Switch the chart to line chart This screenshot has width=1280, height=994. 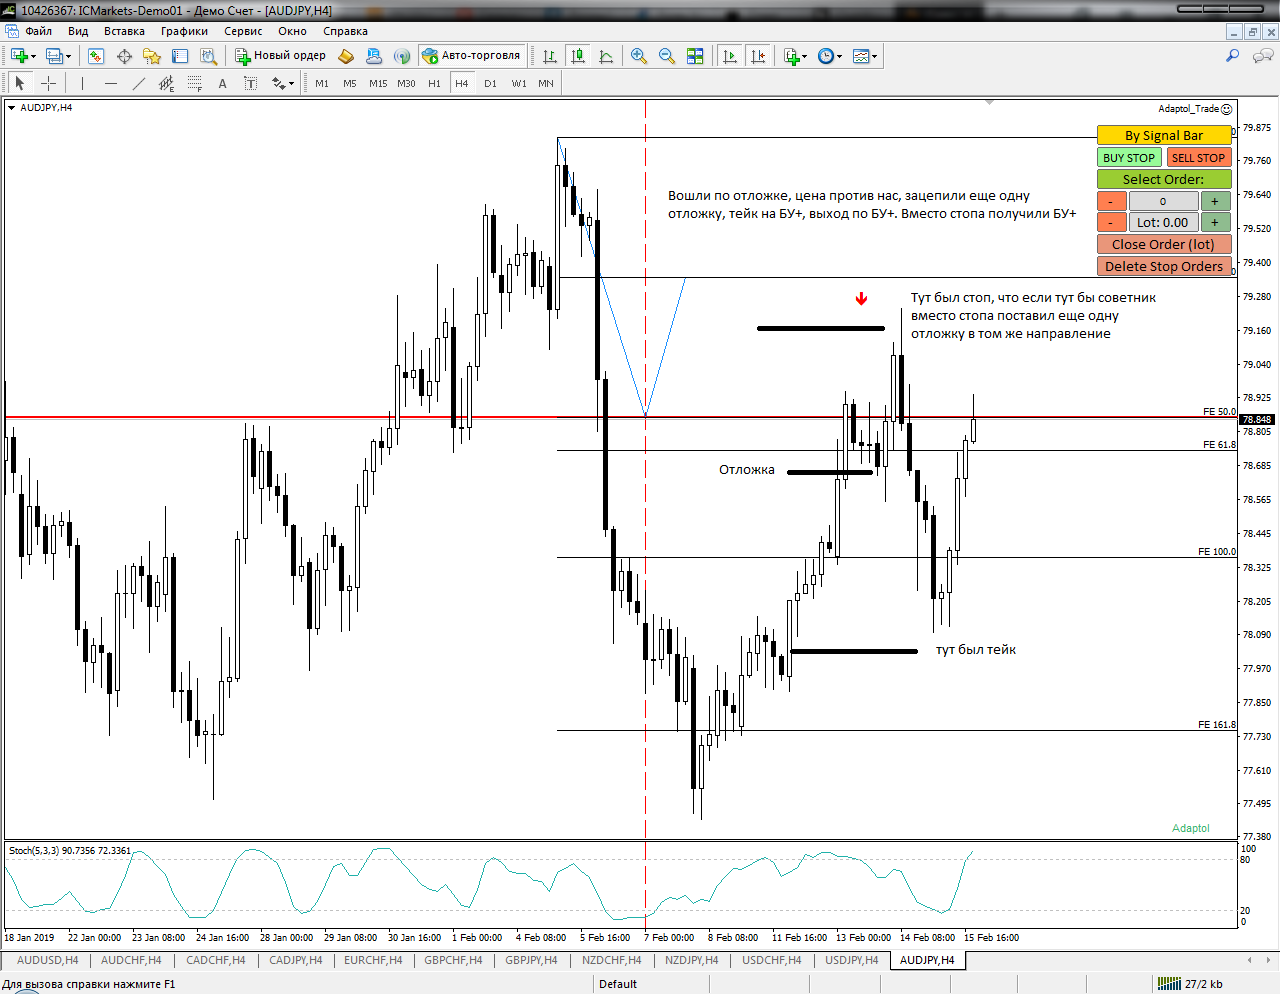click(606, 56)
